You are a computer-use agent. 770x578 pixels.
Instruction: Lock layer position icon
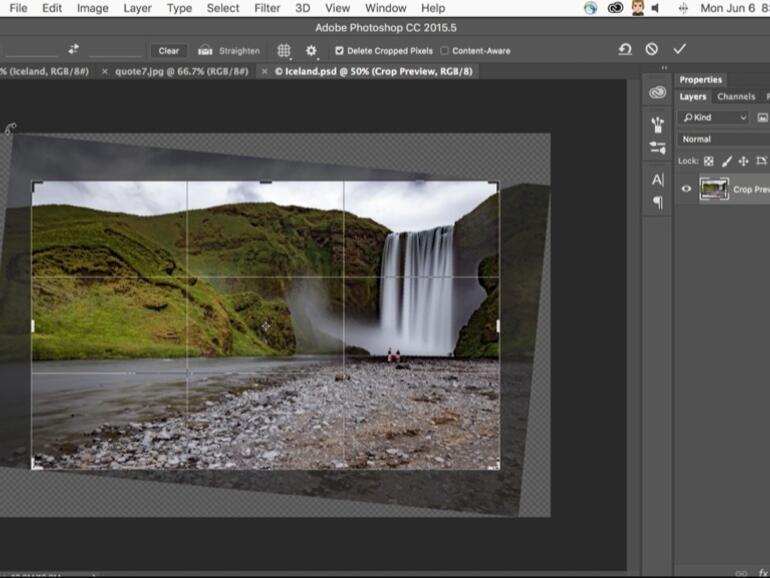coord(743,161)
